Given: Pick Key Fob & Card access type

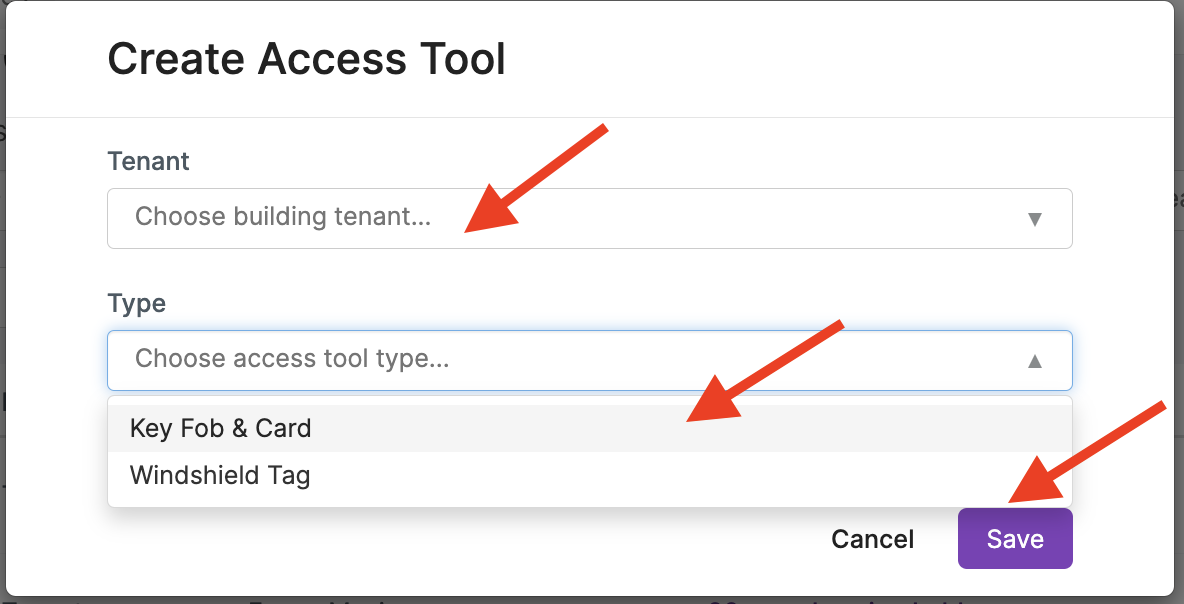Looking at the screenshot, I should (221, 428).
